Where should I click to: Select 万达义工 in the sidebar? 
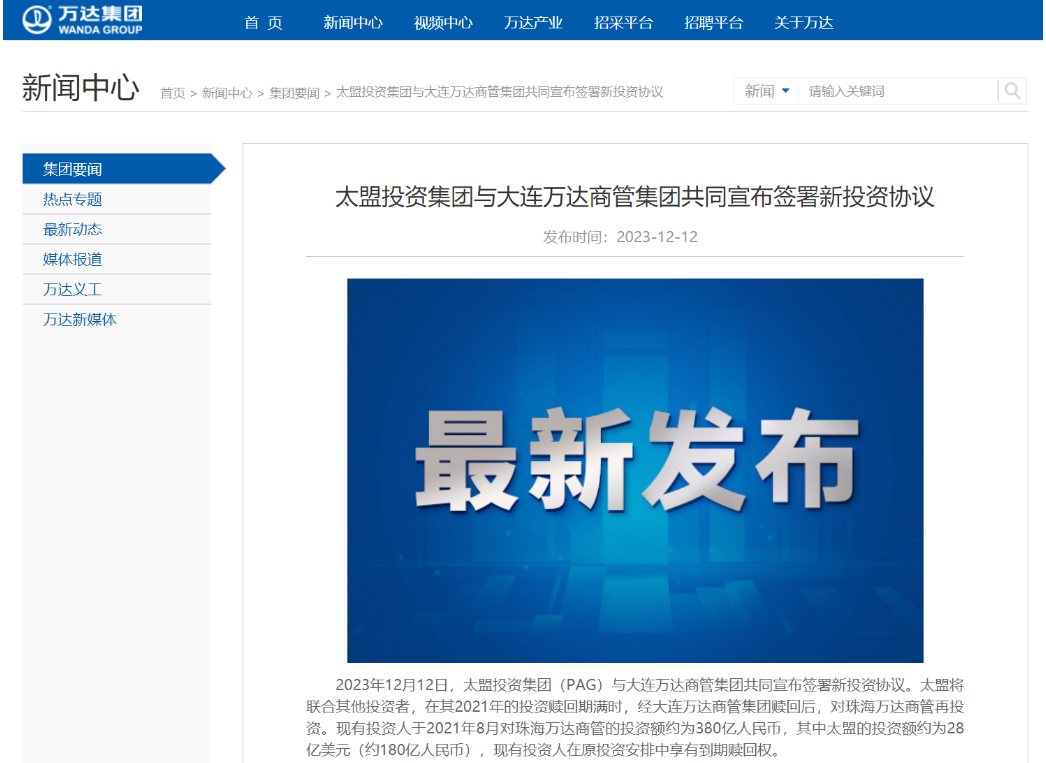click(117, 289)
